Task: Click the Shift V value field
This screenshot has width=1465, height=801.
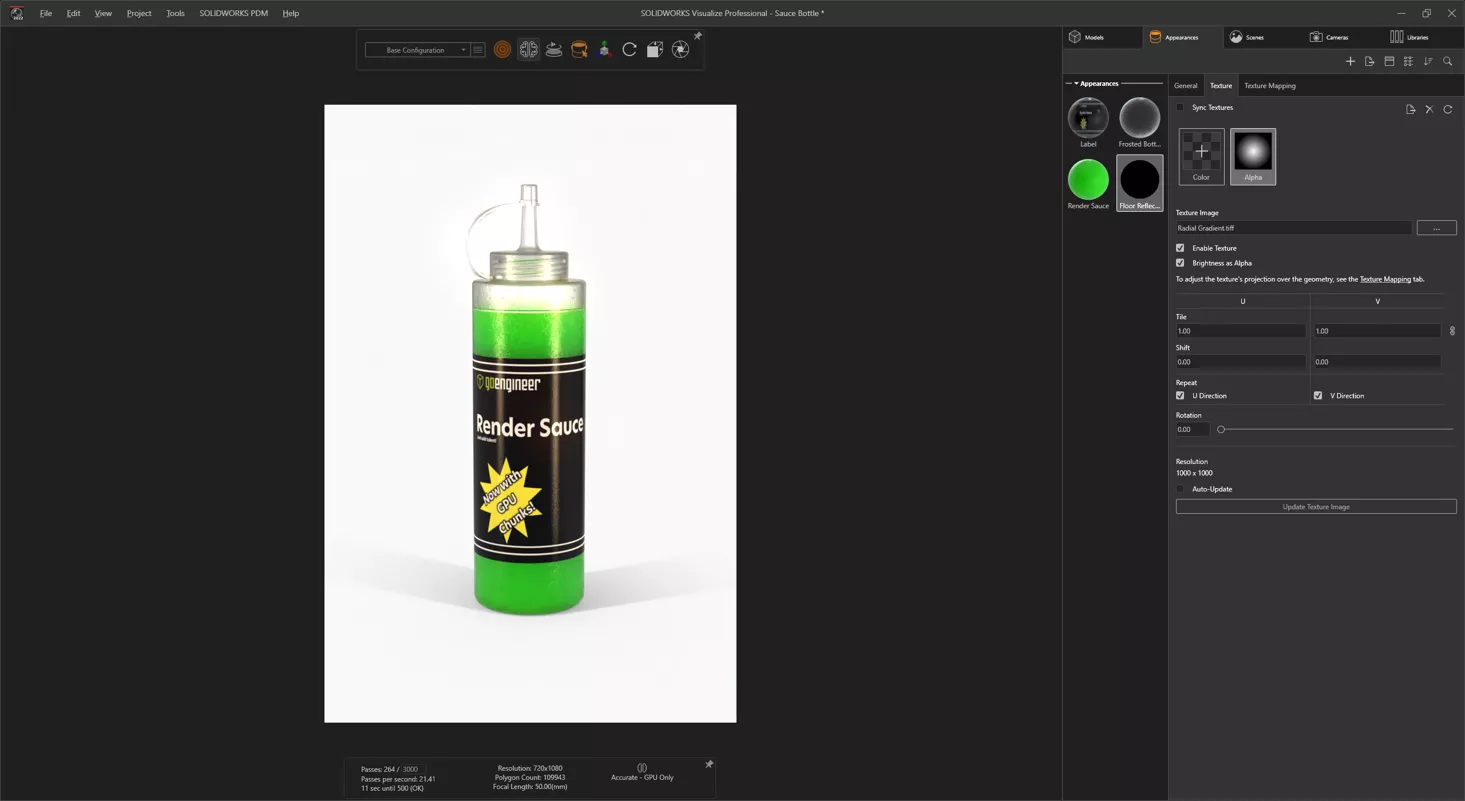Action: point(1377,362)
